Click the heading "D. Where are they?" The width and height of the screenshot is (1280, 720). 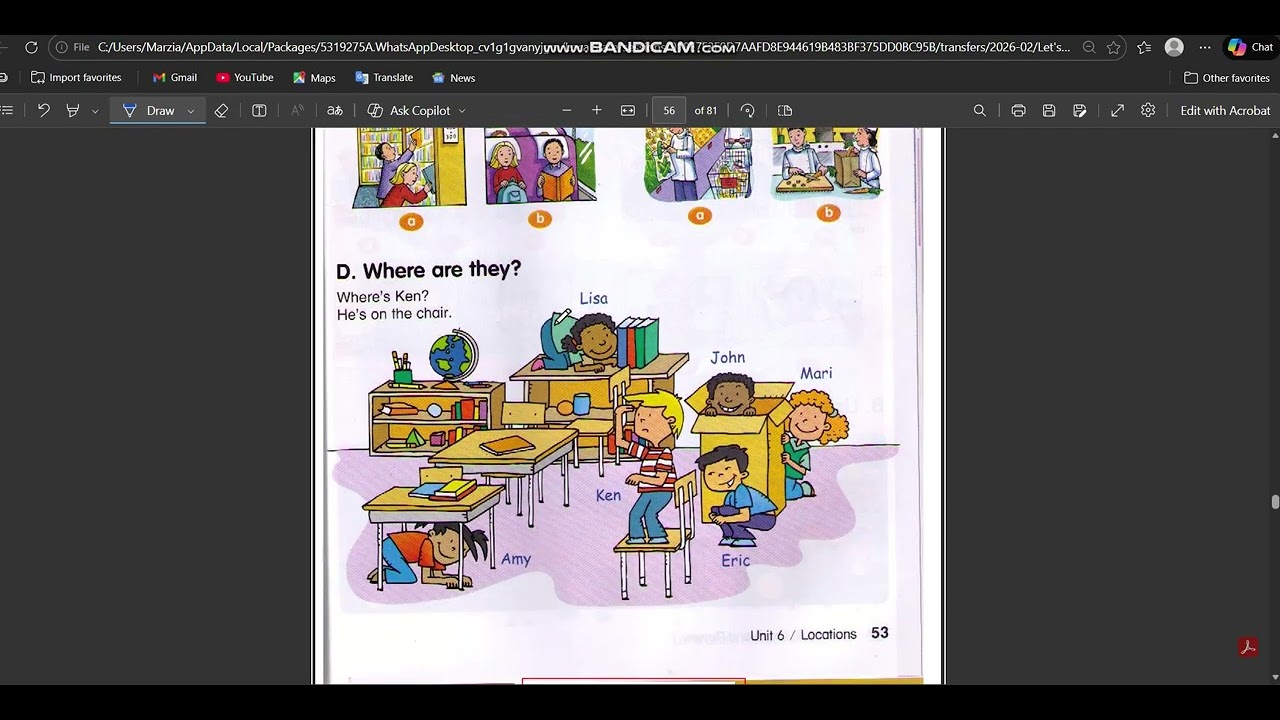point(429,270)
